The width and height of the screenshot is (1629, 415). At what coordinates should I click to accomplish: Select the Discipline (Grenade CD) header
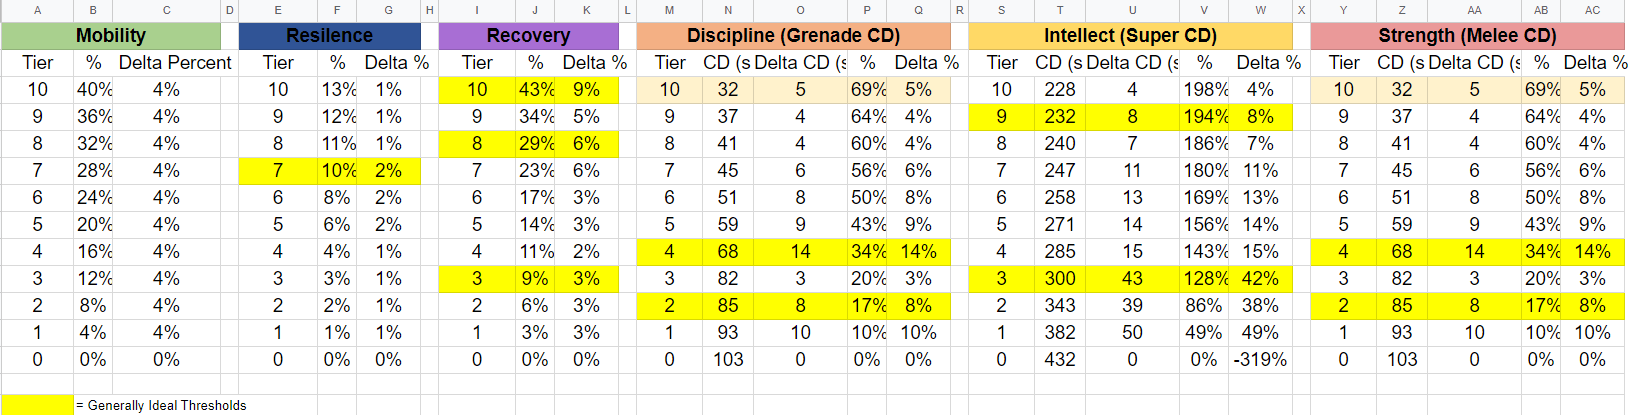[x=793, y=36]
